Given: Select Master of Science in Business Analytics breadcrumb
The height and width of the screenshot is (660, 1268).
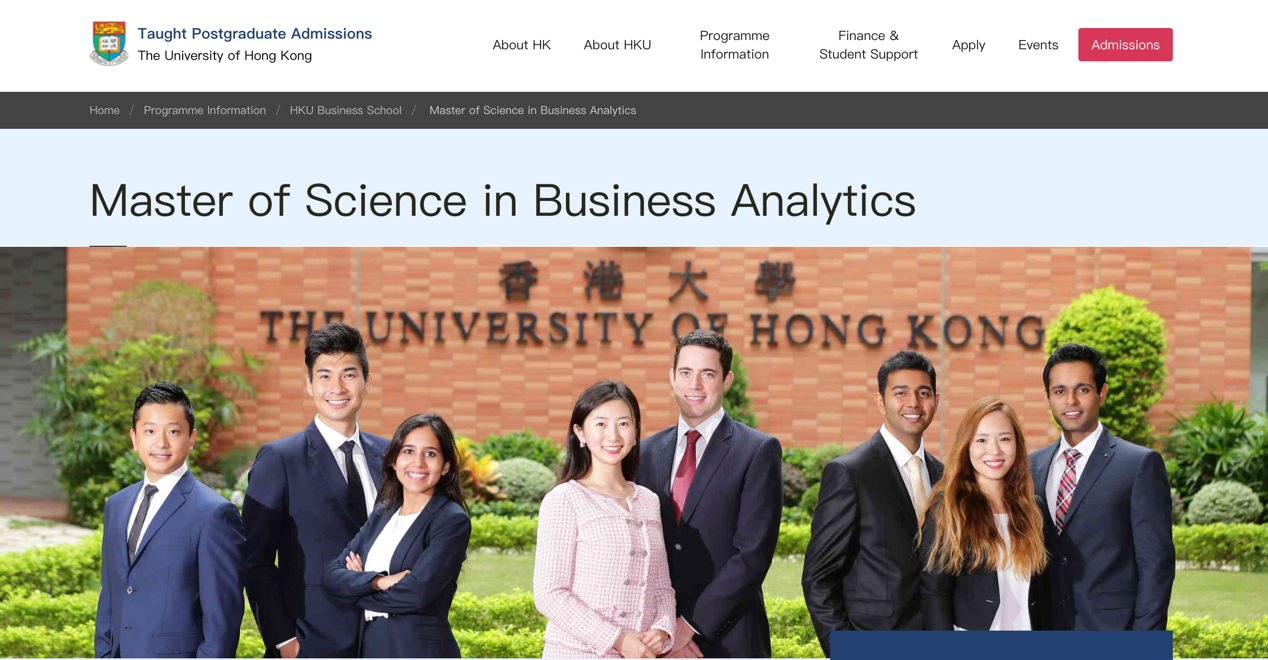Looking at the screenshot, I should click(x=532, y=110).
